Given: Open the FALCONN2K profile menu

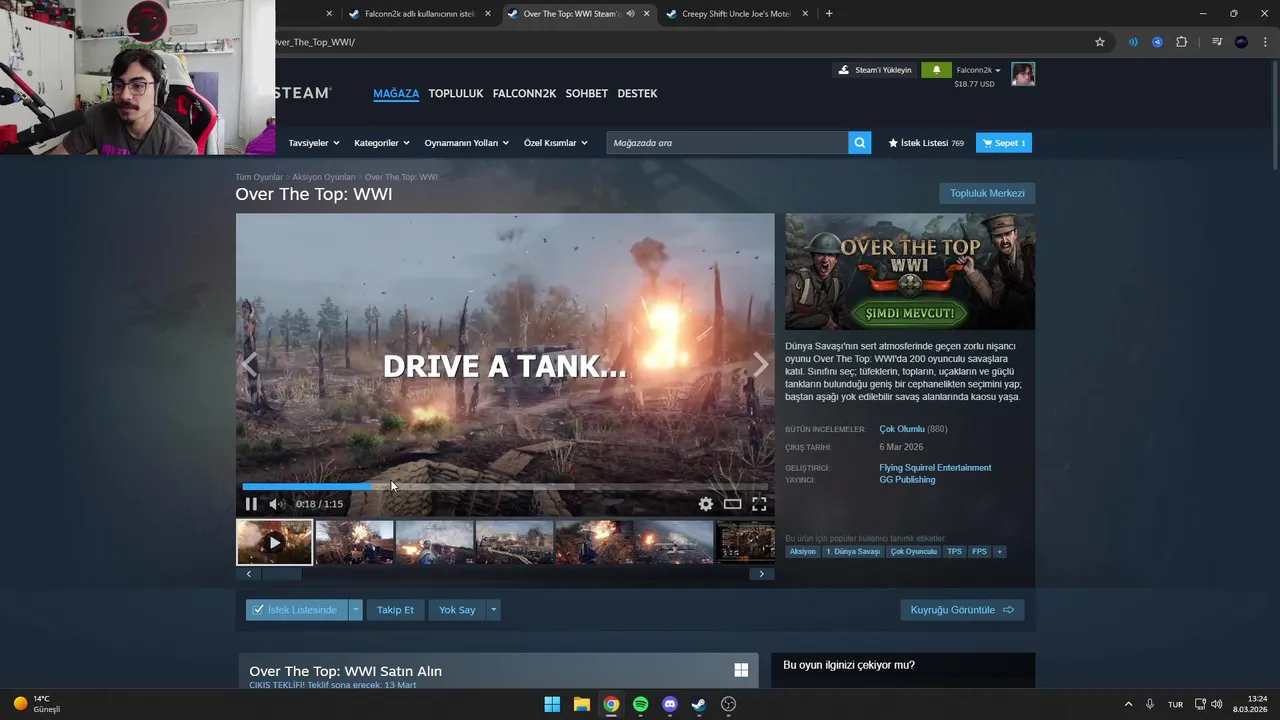Looking at the screenshot, I should coord(524,93).
